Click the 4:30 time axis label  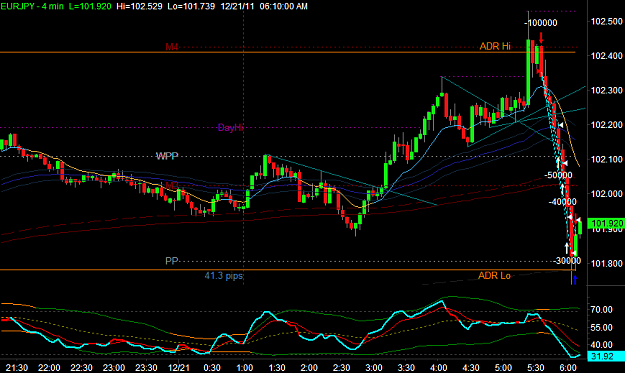click(471, 368)
